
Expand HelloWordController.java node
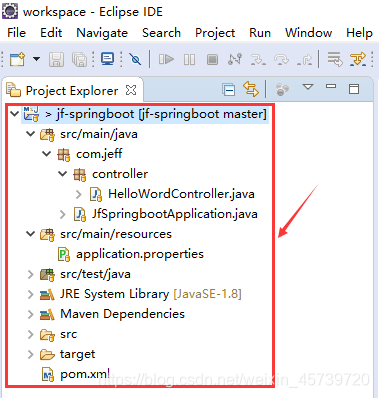tap(79, 194)
